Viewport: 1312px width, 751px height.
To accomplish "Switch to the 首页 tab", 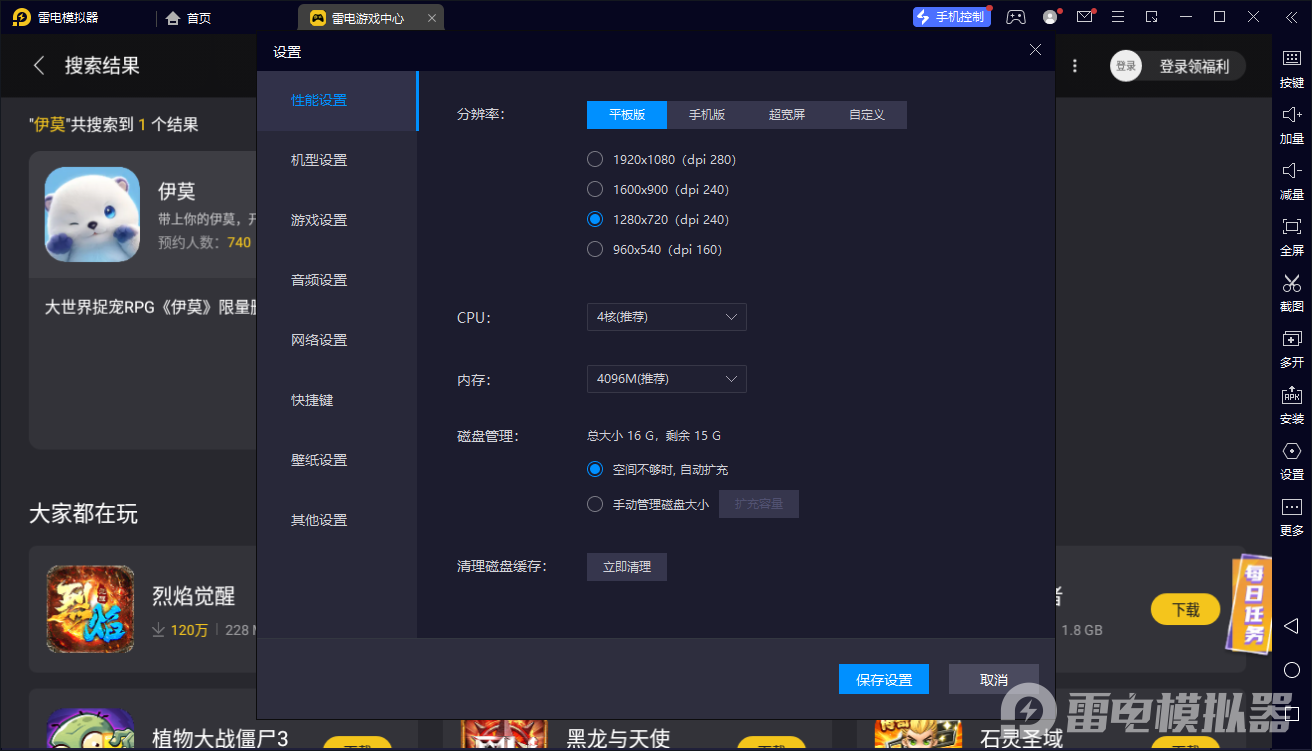I will [189, 18].
